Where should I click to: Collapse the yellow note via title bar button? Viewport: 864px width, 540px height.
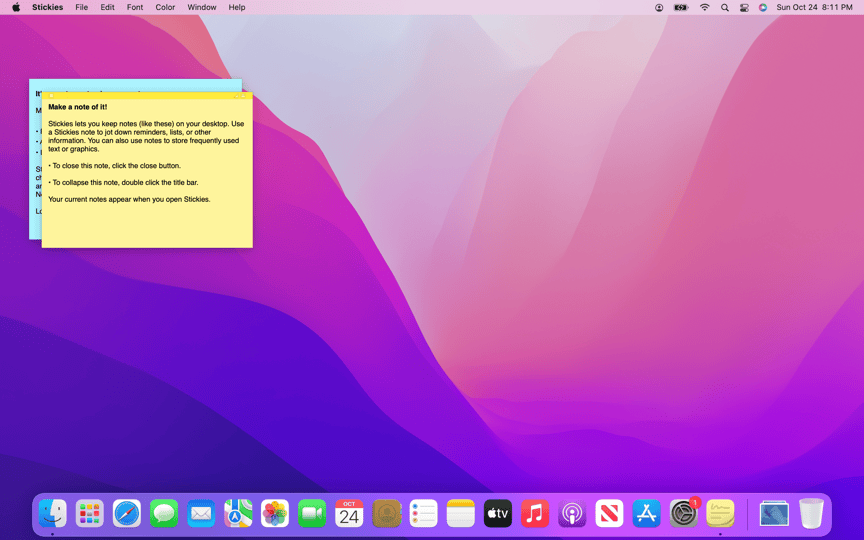point(243,96)
